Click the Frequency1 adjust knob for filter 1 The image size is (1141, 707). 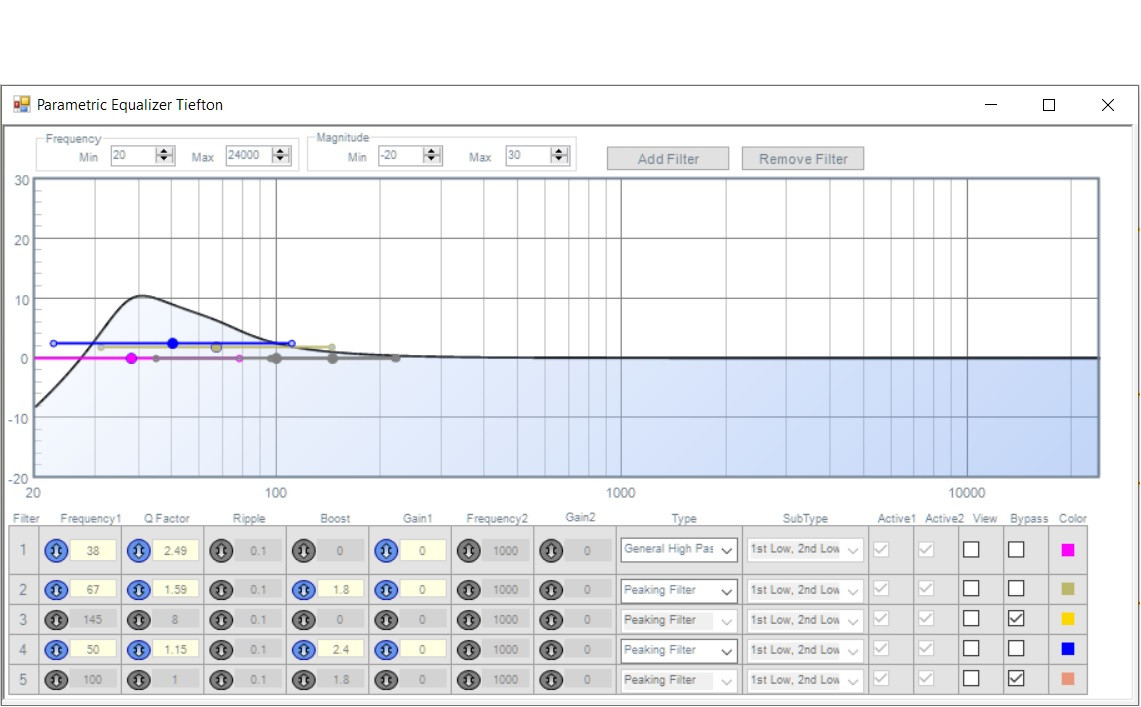(x=56, y=550)
